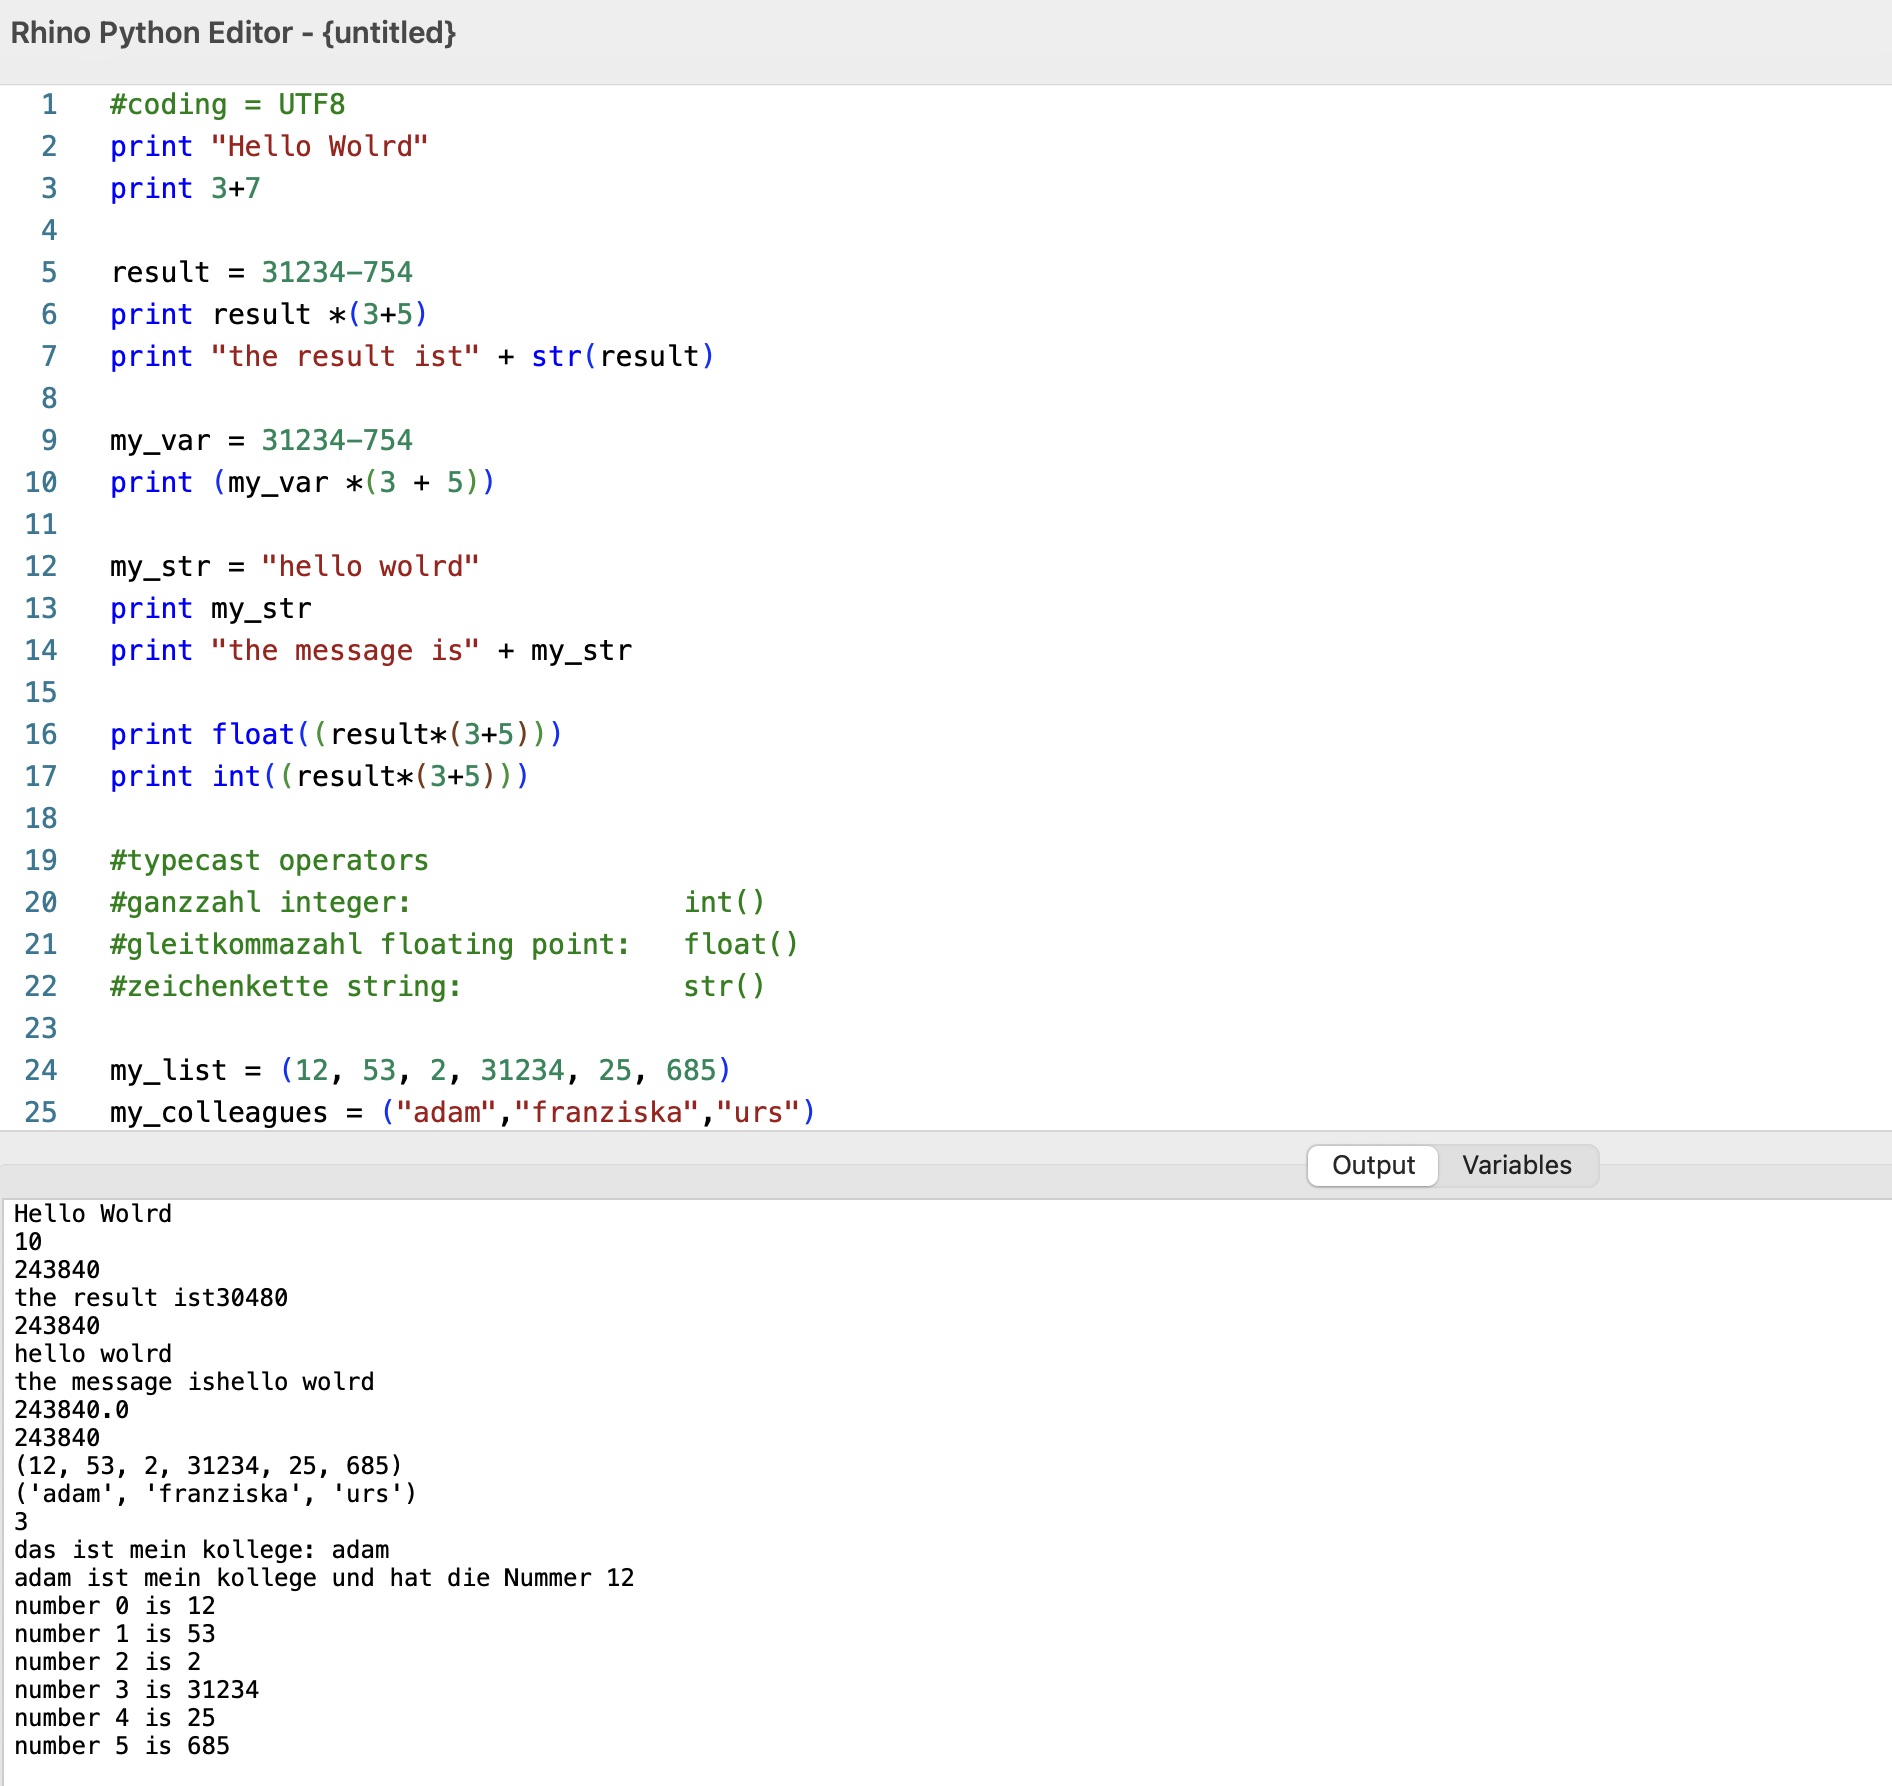Switch to the Variables tab
This screenshot has height=1786, width=1892.
click(x=1516, y=1165)
